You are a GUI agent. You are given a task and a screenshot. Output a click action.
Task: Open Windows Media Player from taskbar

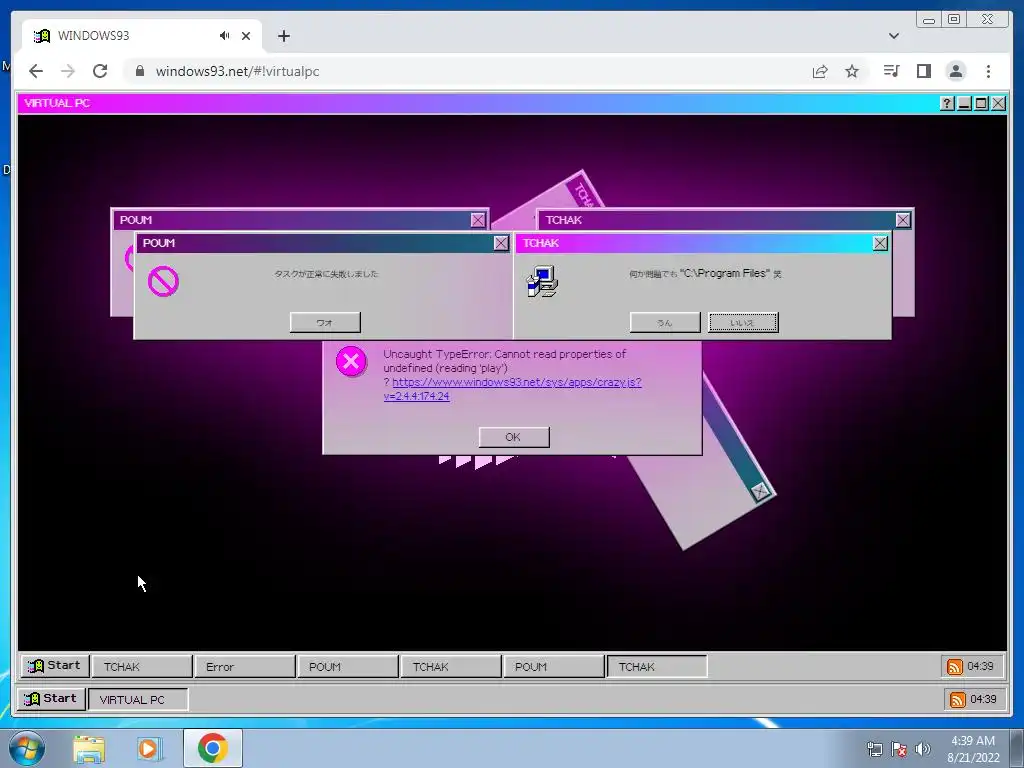point(149,748)
